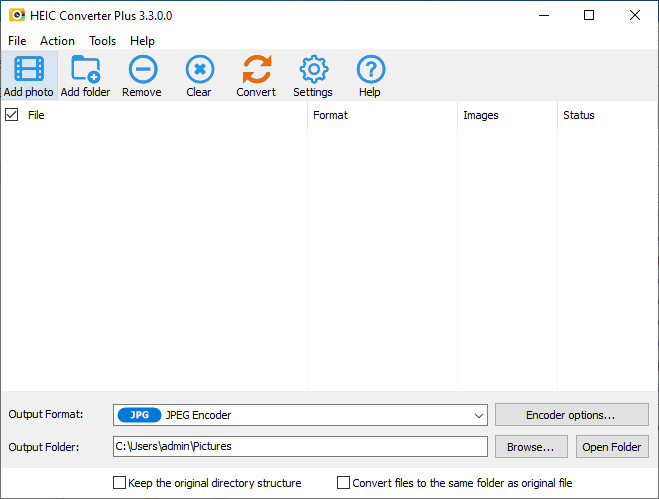The image size is (659, 499).
Task: Click the Open Folder button
Action: click(612, 446)
